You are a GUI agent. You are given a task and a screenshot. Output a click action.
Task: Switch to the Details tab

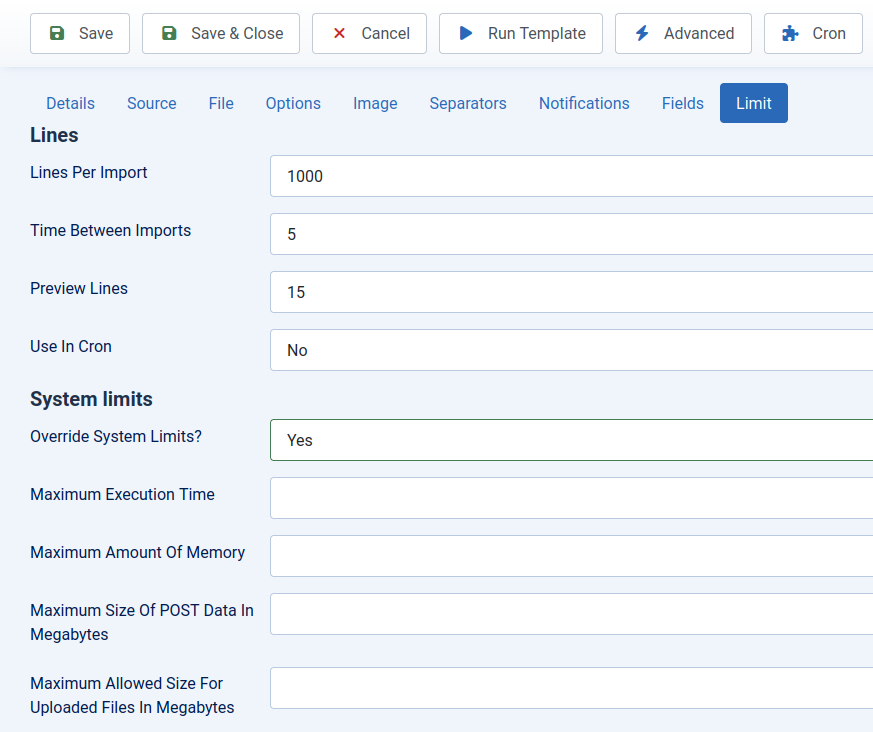pos(70,103)
